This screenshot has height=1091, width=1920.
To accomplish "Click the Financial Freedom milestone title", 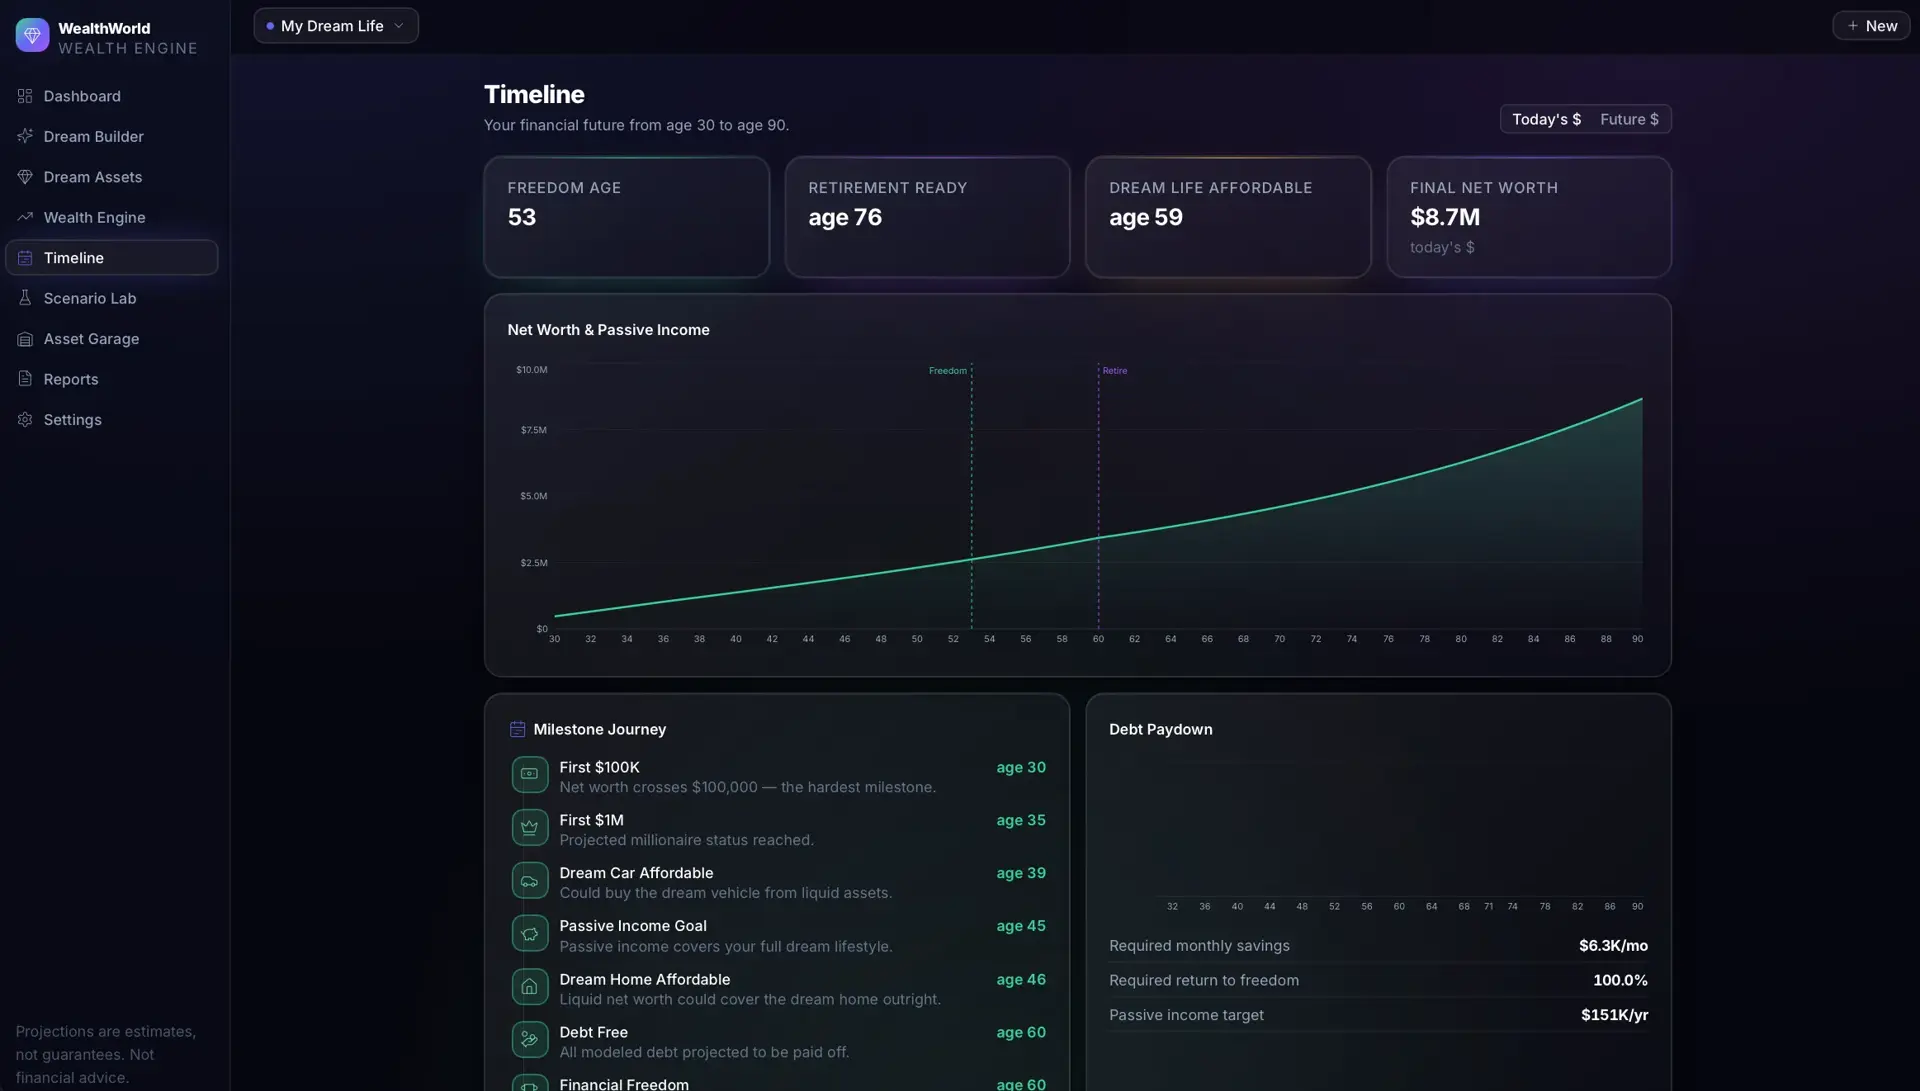I will (624, 1084).
